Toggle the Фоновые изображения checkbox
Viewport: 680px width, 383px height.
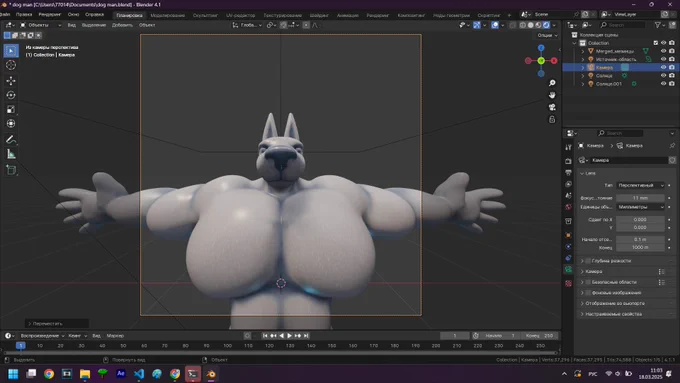click(x=588, y=293)
